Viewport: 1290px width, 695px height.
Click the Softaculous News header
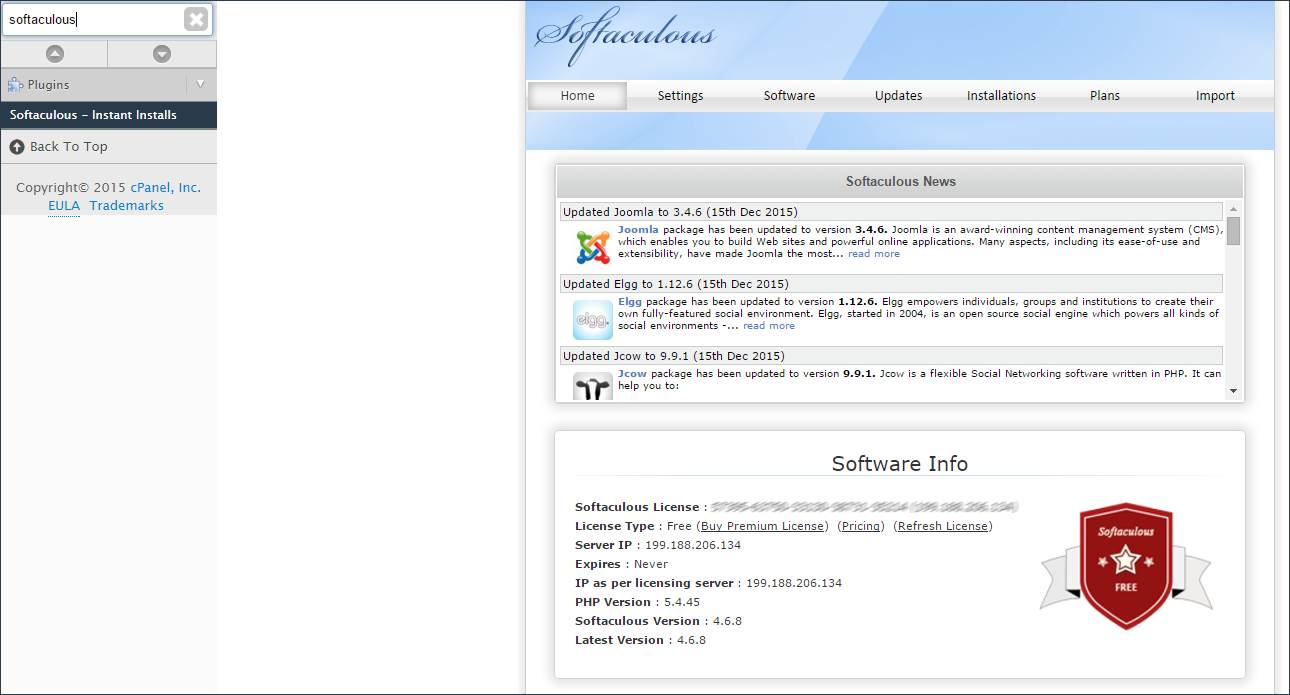point(900,182)
